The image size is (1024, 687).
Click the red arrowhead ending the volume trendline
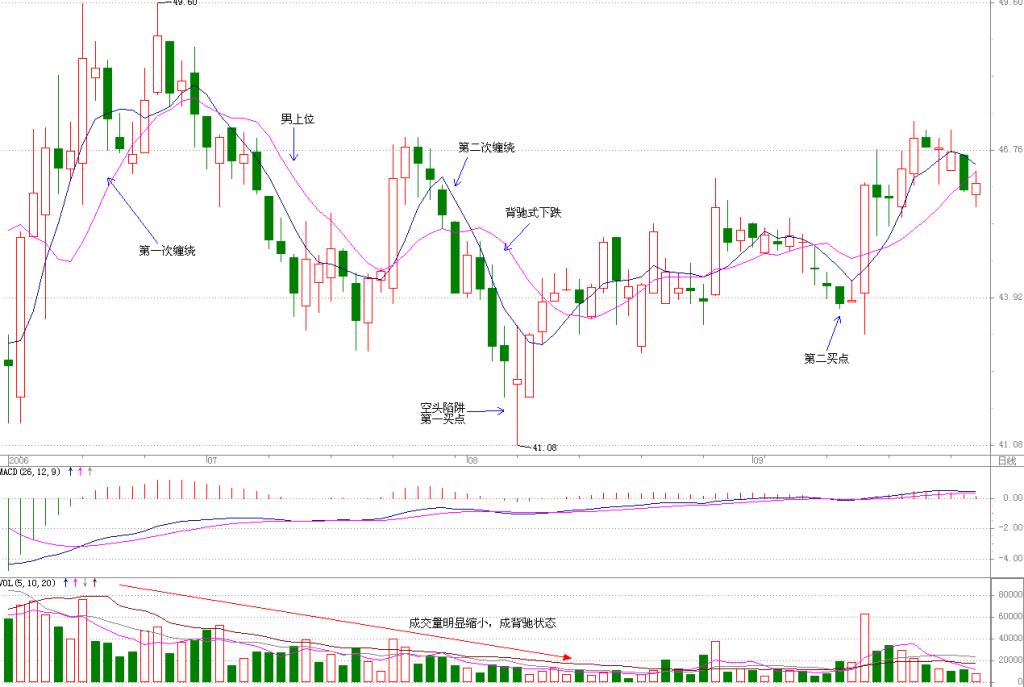(568, 657)
